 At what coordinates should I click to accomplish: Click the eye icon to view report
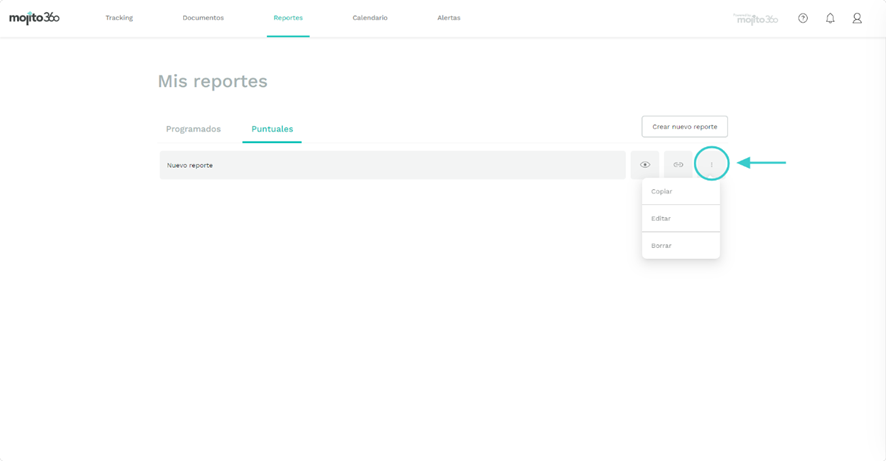coord(645,165)
